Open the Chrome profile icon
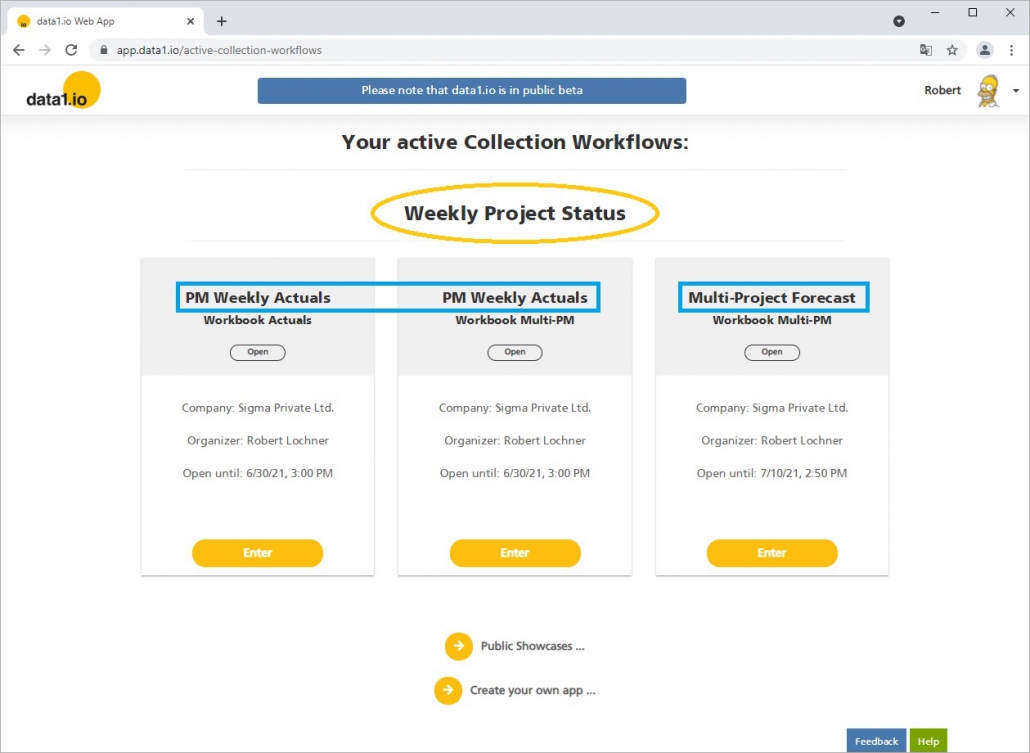This screenshot has width=1030, height=753. click(984, 50)
